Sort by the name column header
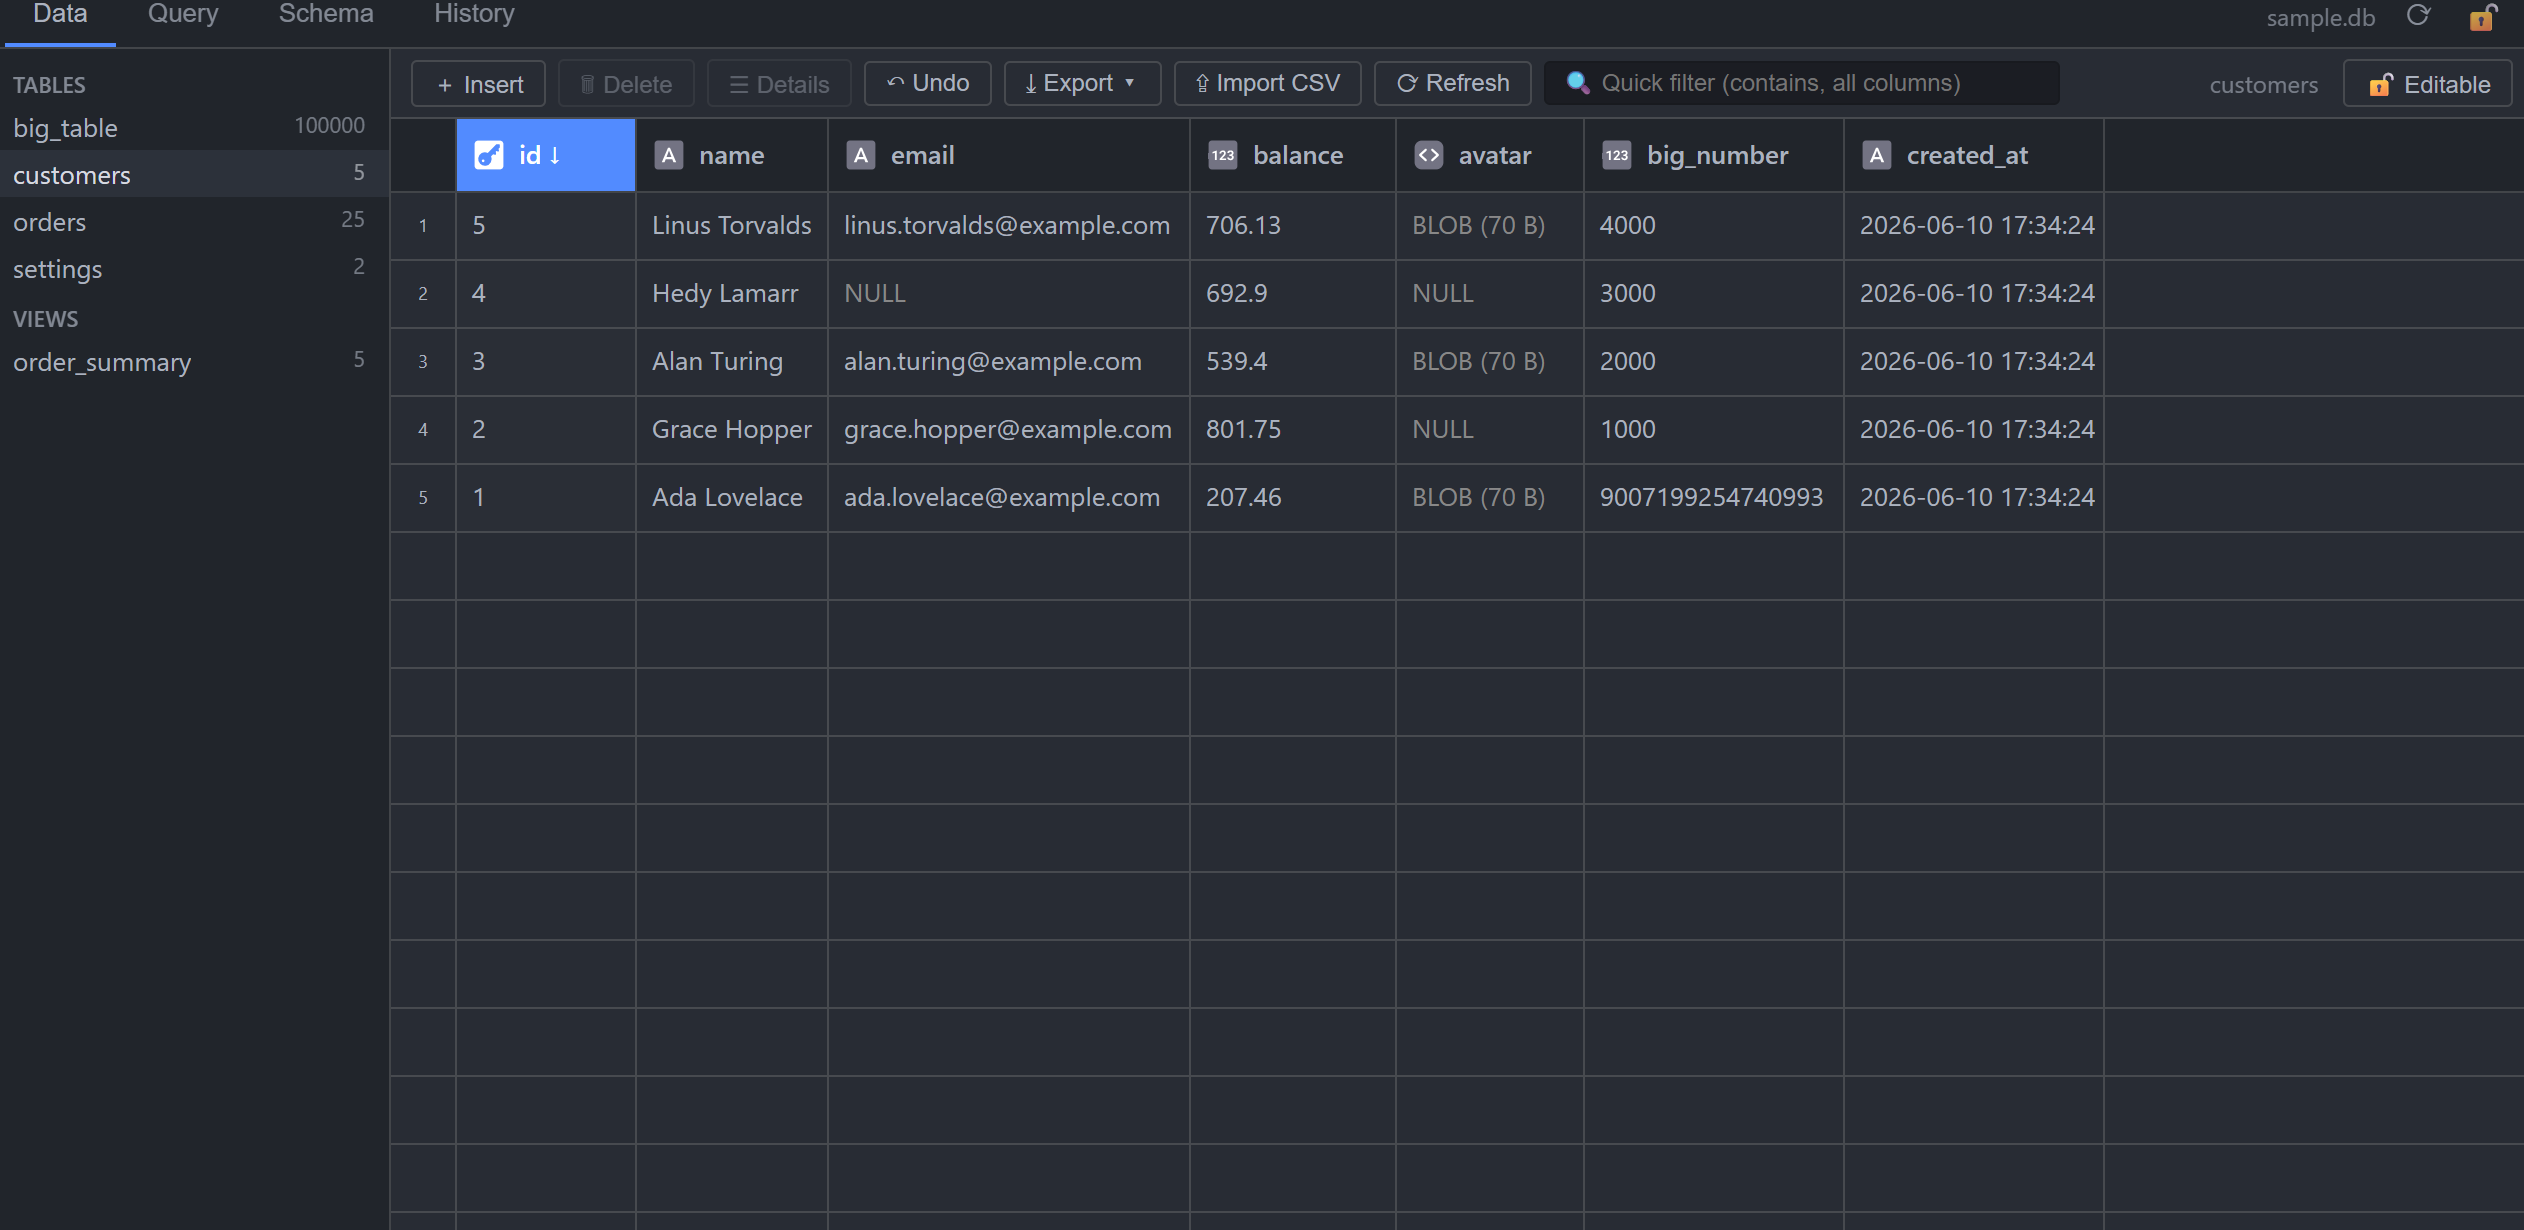The height and width of the screenshot is (1230, 2524). tap(732, 155)
